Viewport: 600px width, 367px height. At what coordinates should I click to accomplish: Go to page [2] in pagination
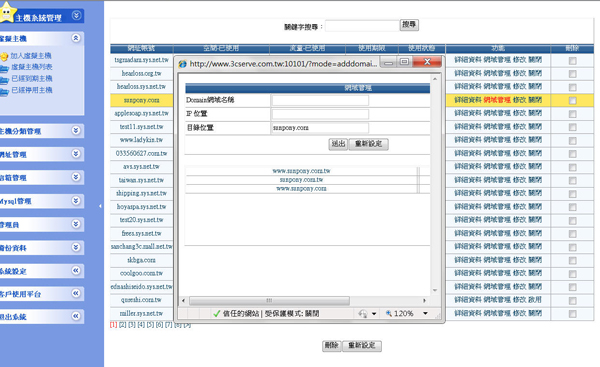coord(122,325)
